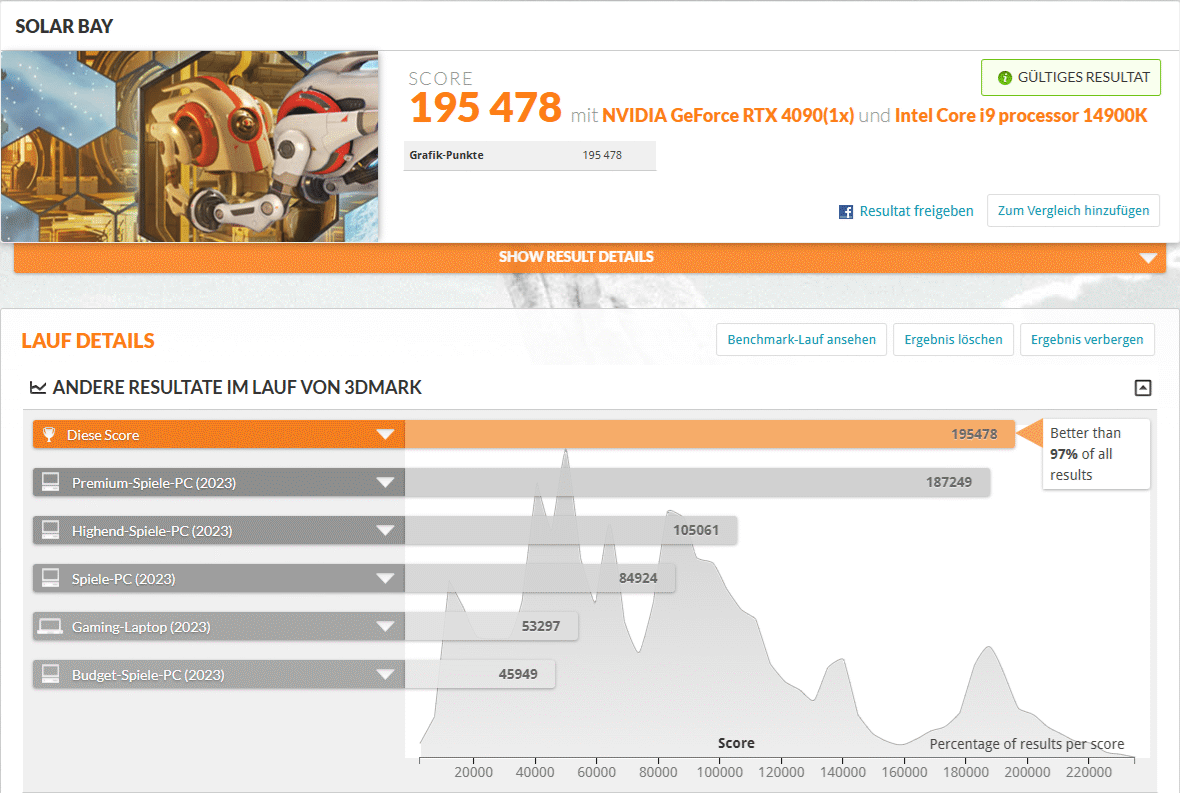This screenshot has width=1180, height=793.
Task: Expand the Gaming-Laptop (2023) dropdown arrow
Action: pos(385,627)
